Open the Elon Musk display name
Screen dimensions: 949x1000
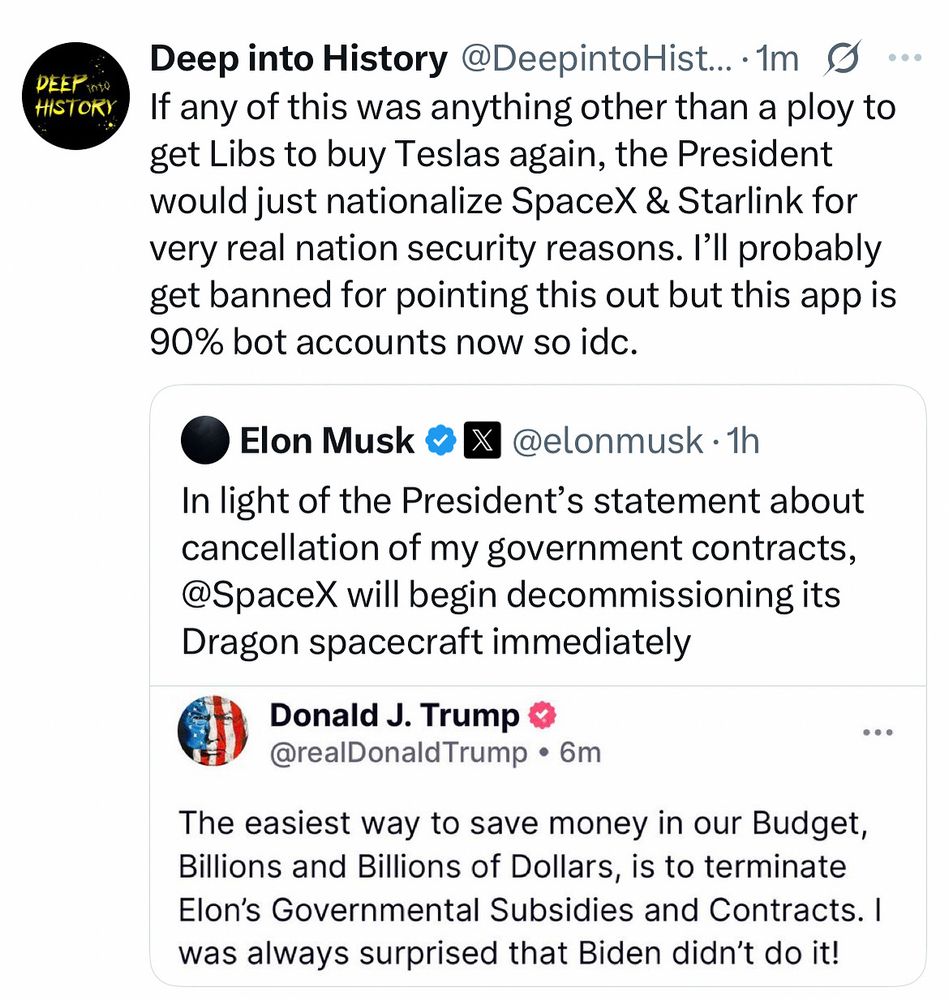click(327, 440)
